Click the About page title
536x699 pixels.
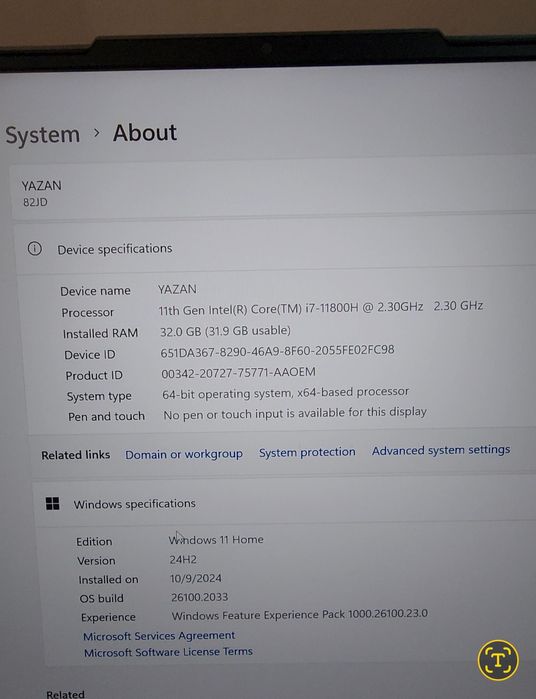click(144, 133)
